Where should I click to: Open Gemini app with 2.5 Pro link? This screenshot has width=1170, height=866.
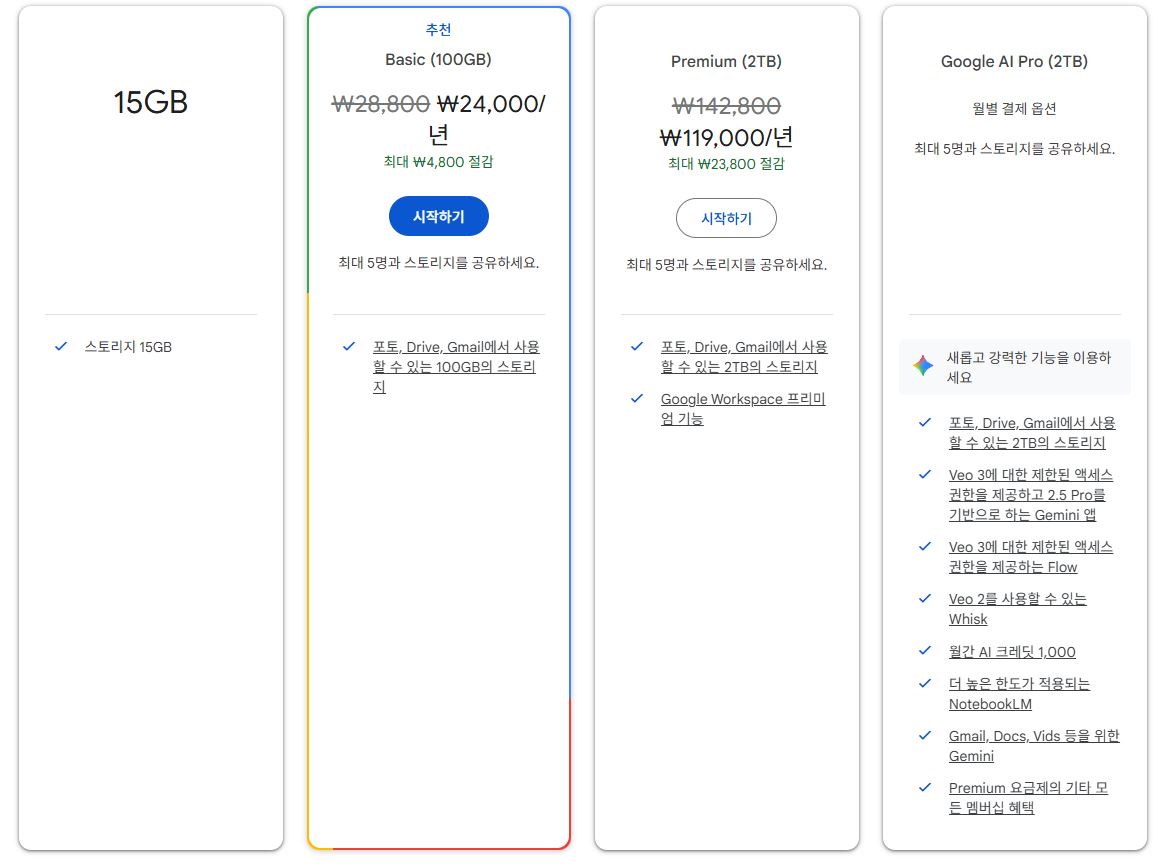(1030, 495)
